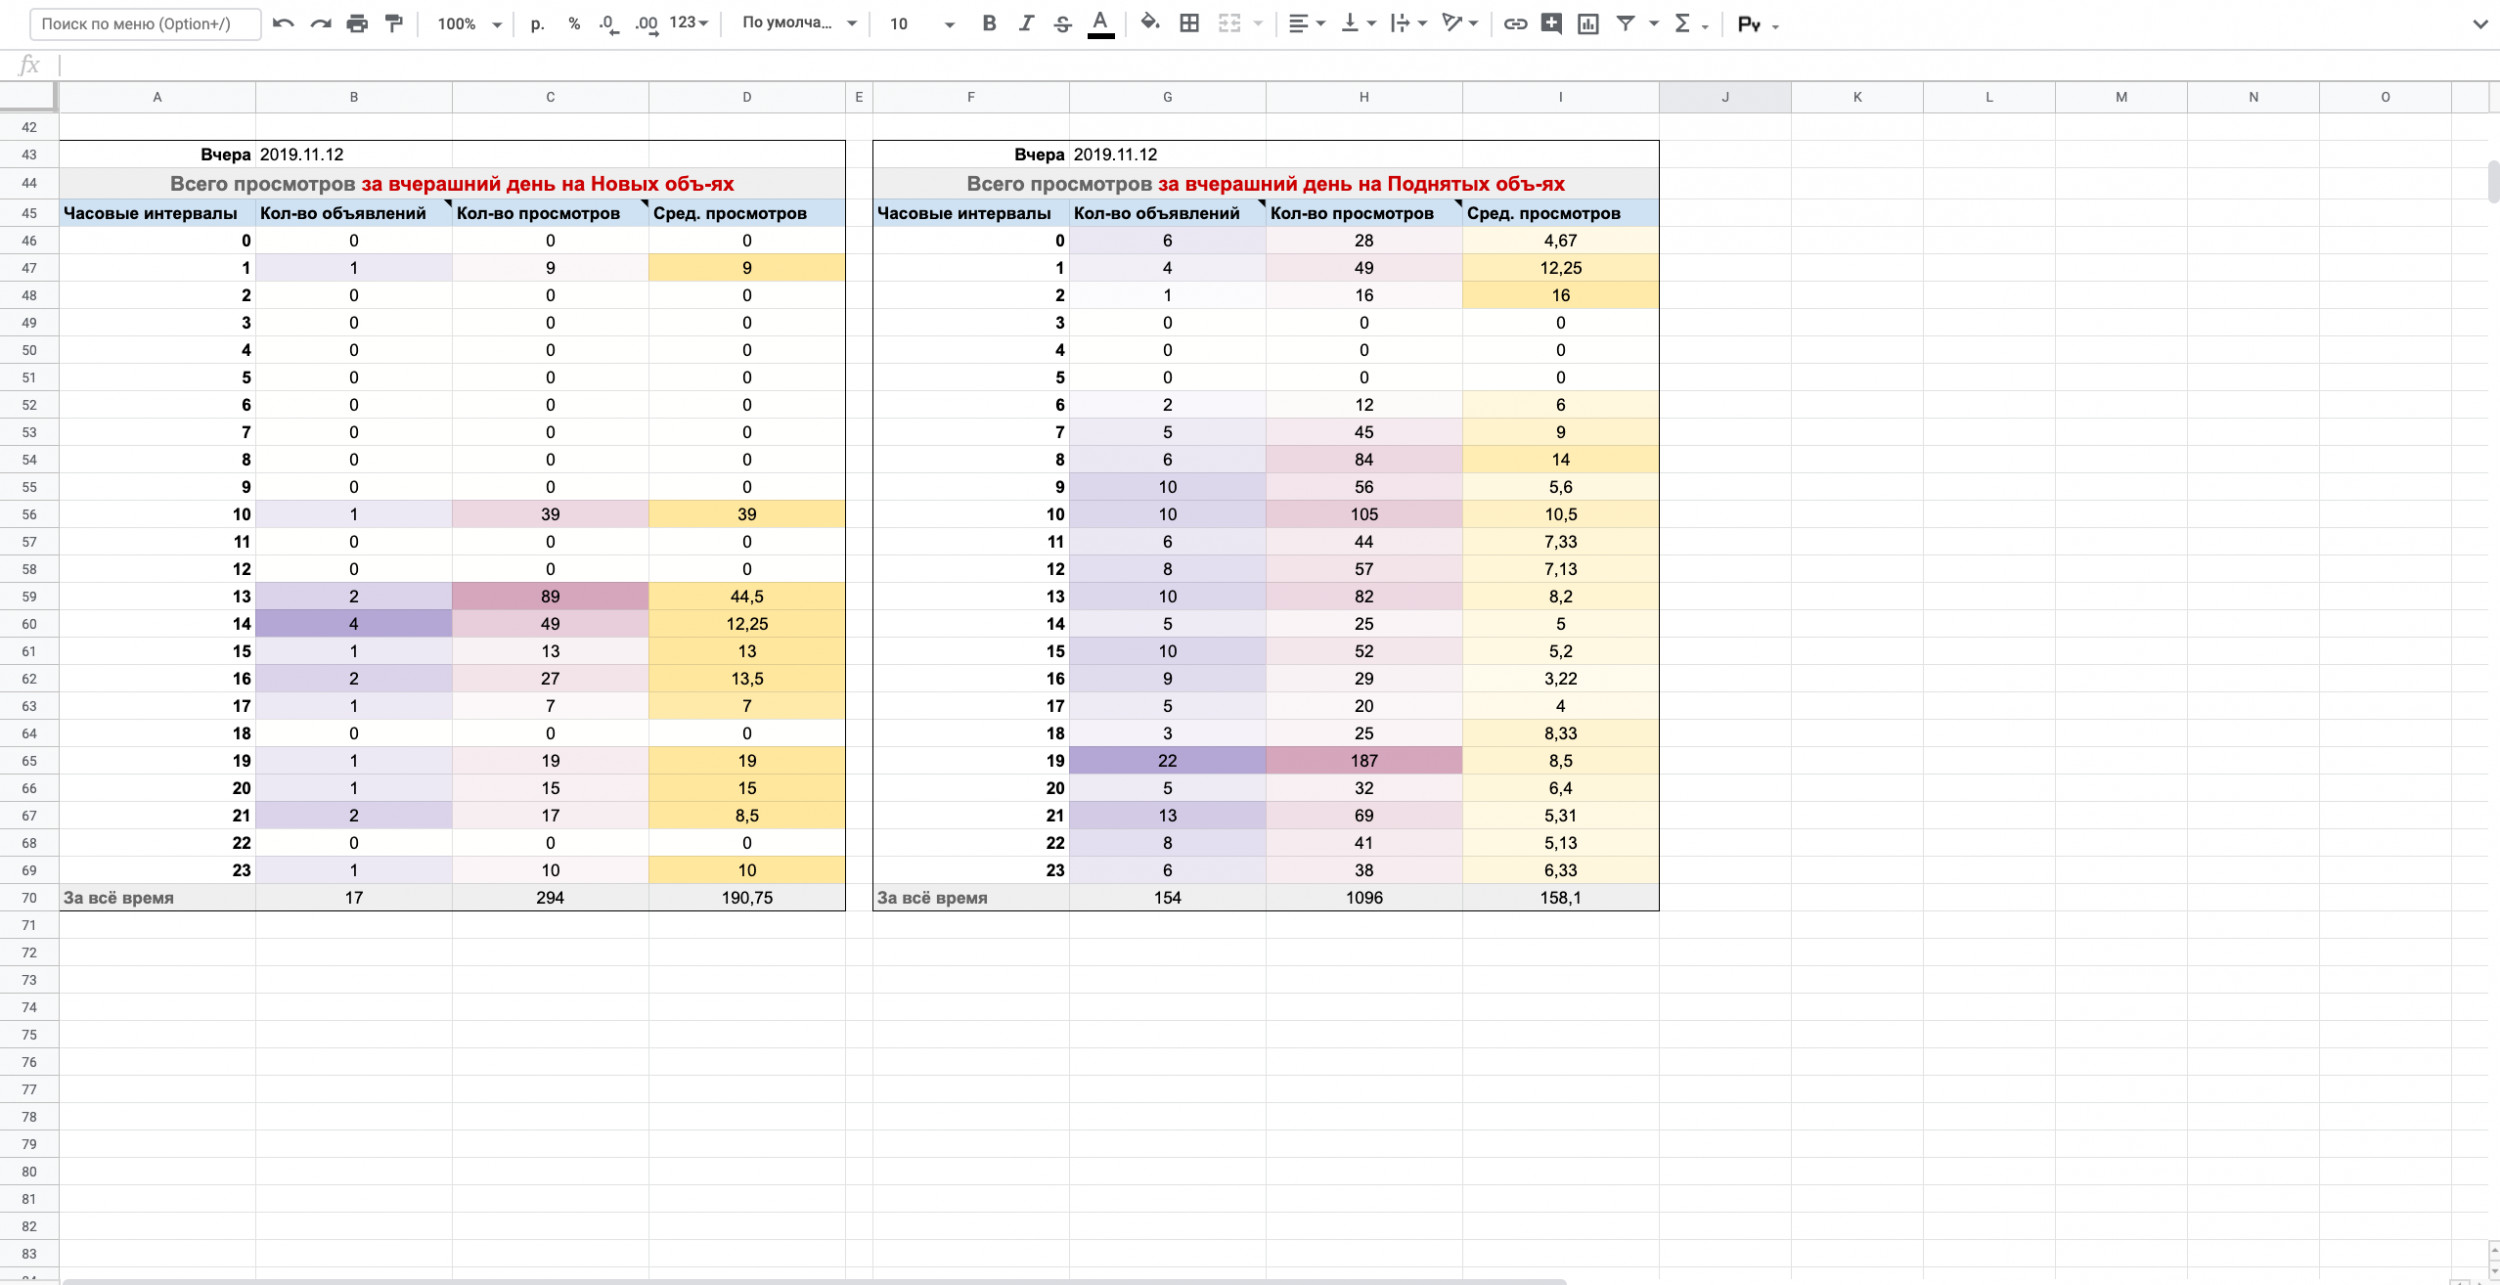Click left table's 2019.11.12 date cell

[354, 155]
